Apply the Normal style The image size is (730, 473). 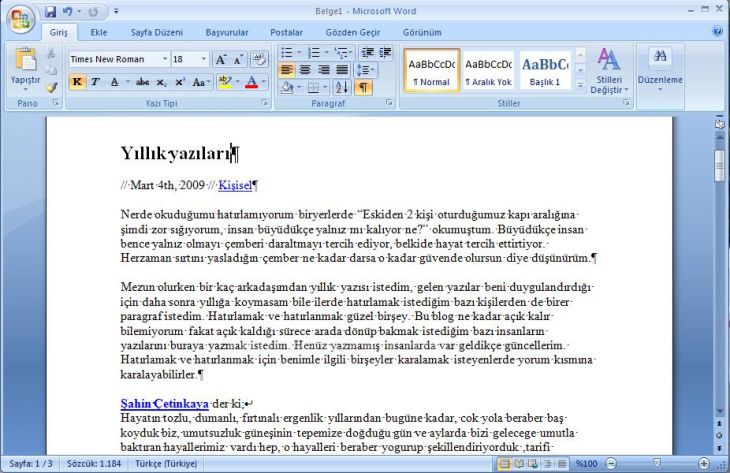coord(432,71)
